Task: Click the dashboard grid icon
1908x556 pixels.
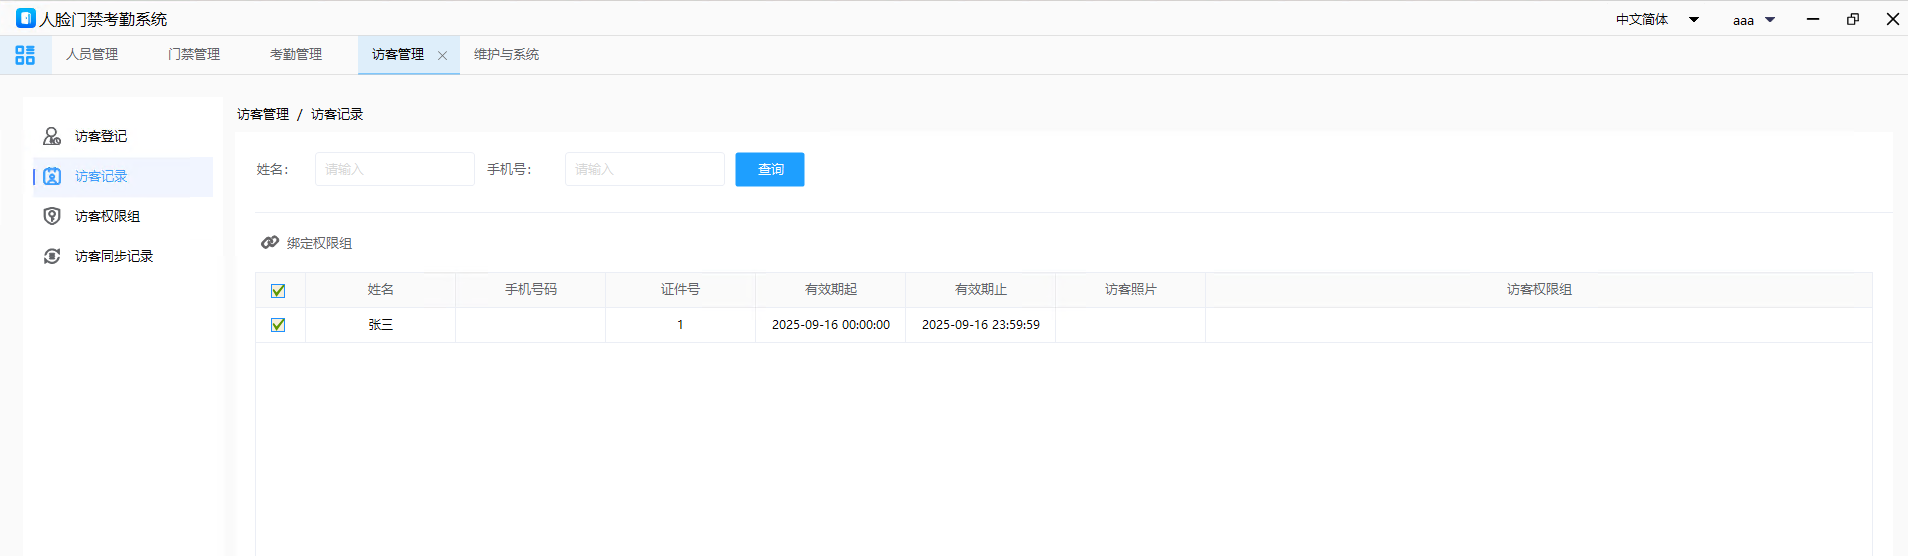Action: (25, 55)
